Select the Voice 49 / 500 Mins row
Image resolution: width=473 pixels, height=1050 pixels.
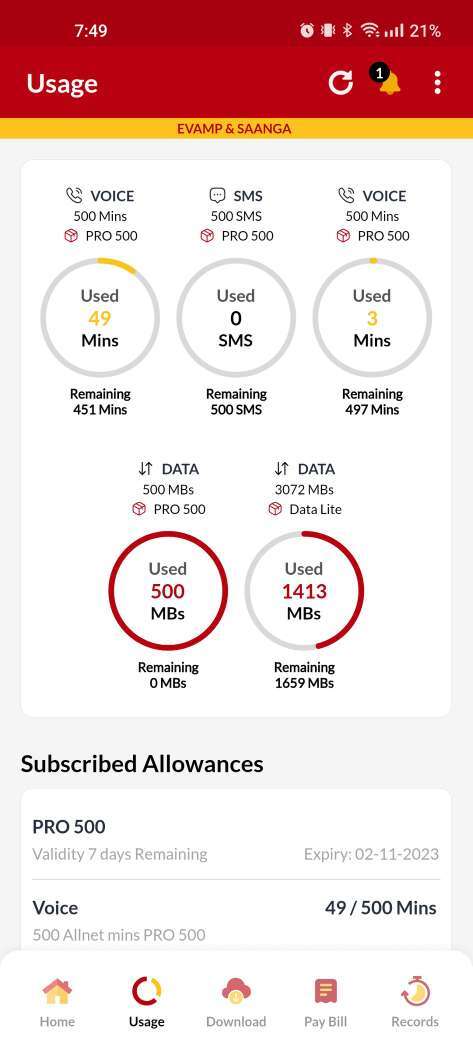tap(236, 920)
